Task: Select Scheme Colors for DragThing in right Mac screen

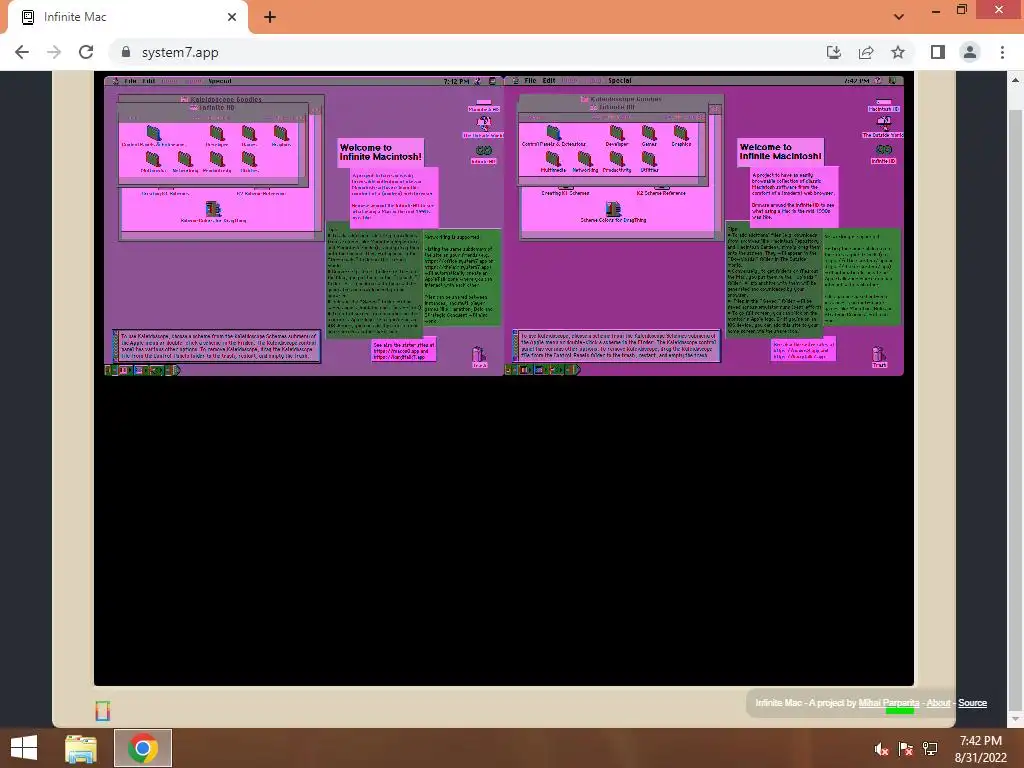Action: click(613, 212)
